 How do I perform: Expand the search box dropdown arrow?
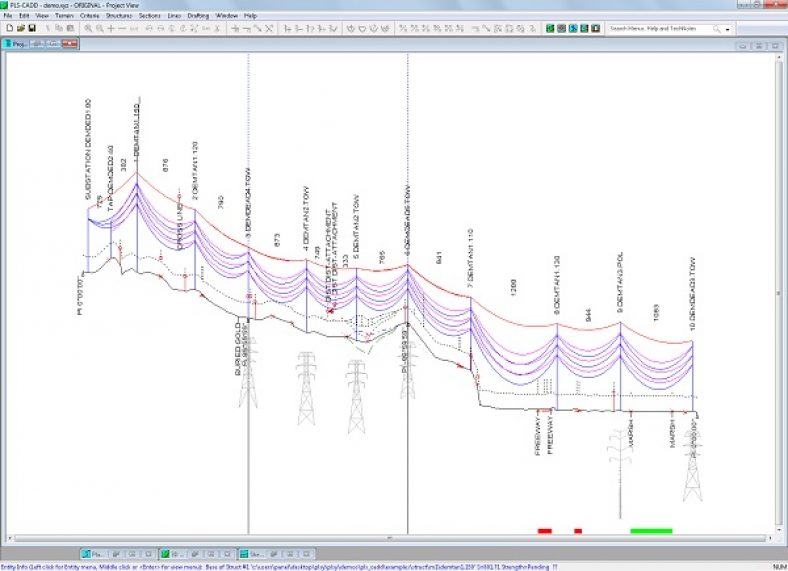point(728,29)
